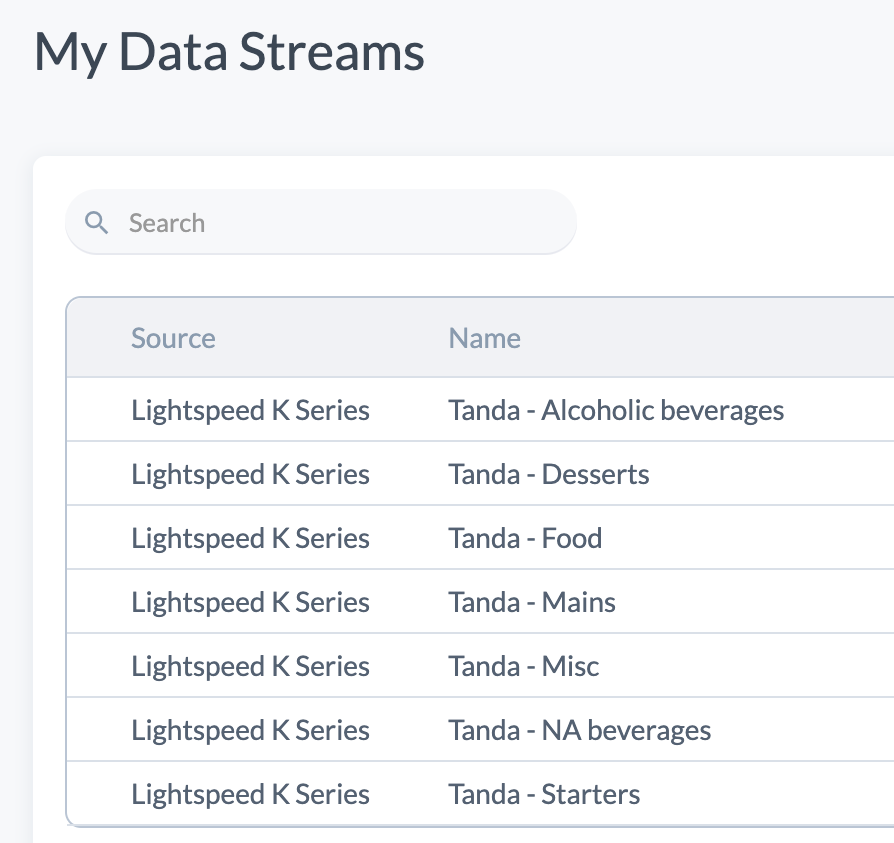This screenshot has height=843, width=894.
Task: Choose the Tanda - NA beverages stream
Action: [580, 730]
